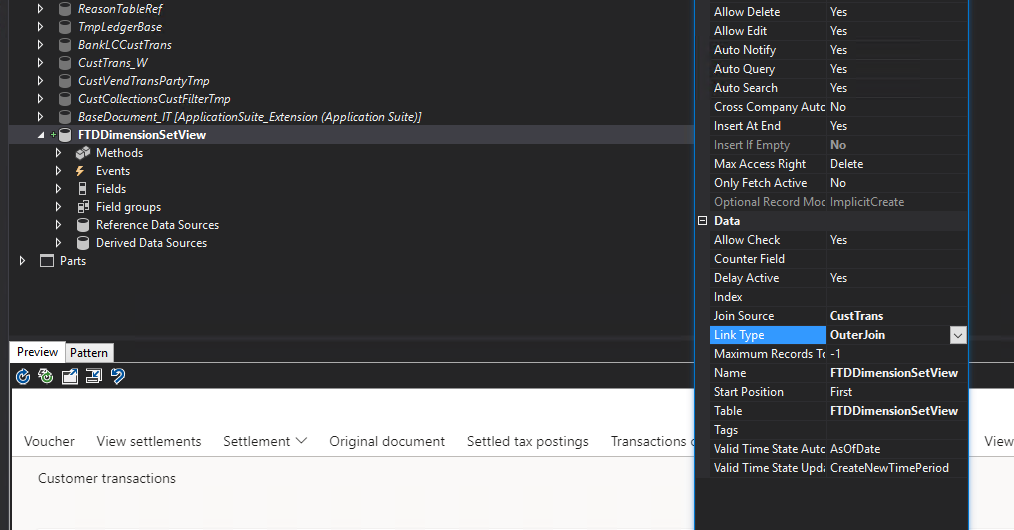
Task: Click the dock preview window icon
Action: (x=94, y=376)
